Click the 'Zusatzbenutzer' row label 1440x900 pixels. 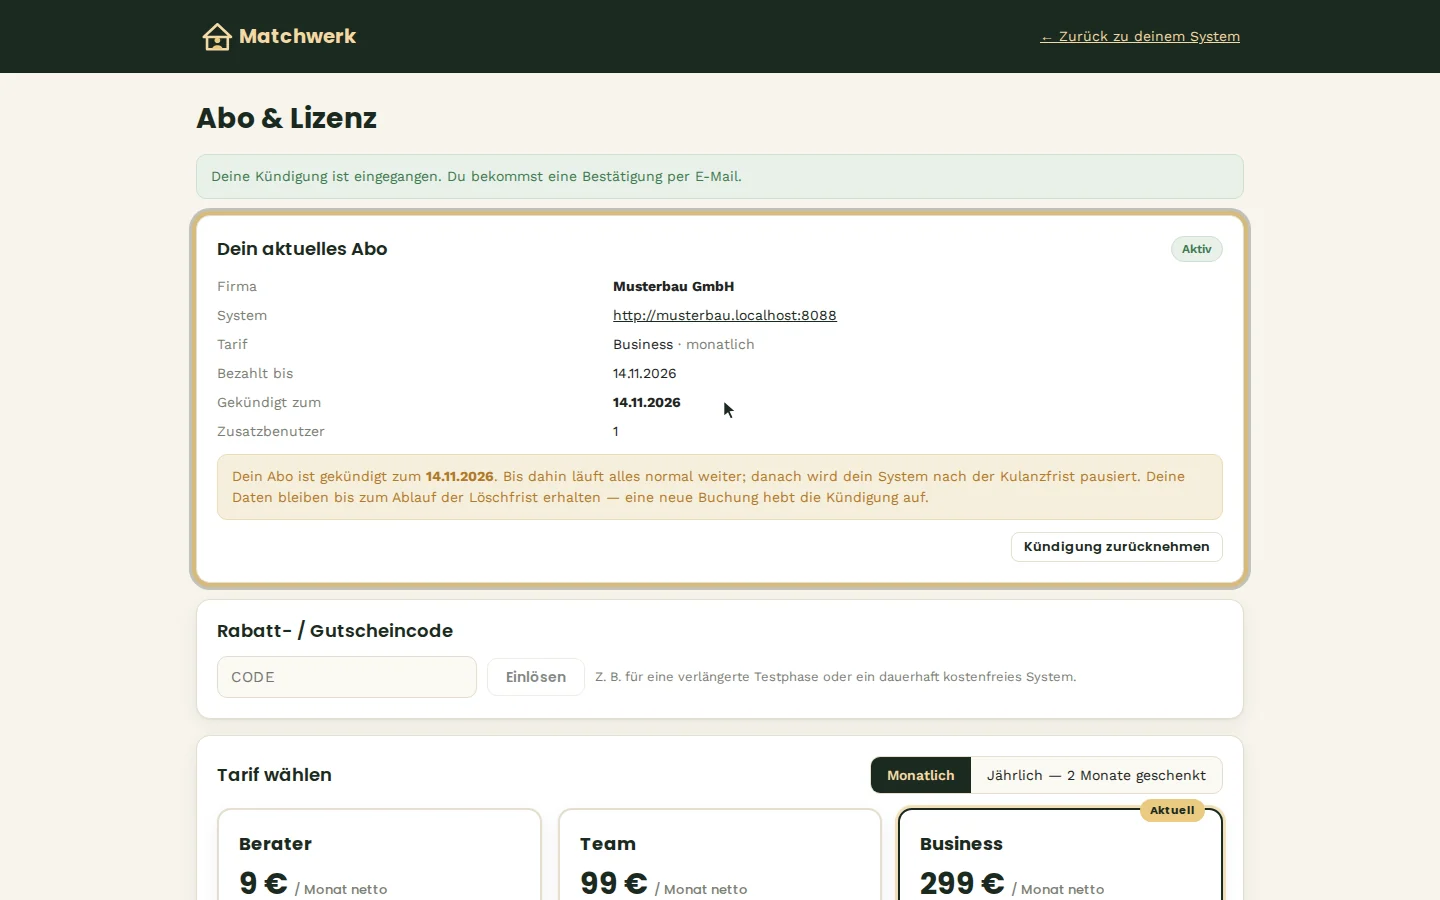[x=271, y=431]
